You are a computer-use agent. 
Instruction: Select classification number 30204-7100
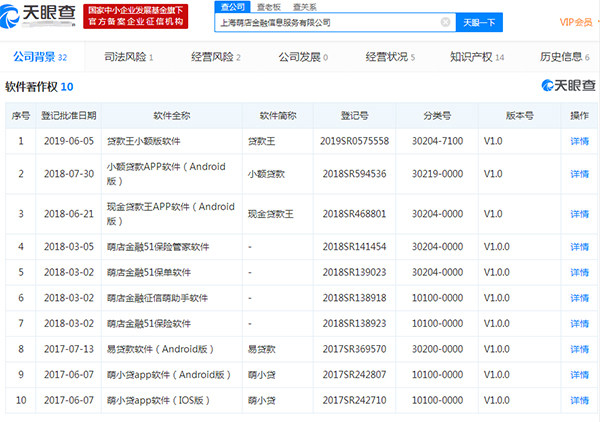437,141
